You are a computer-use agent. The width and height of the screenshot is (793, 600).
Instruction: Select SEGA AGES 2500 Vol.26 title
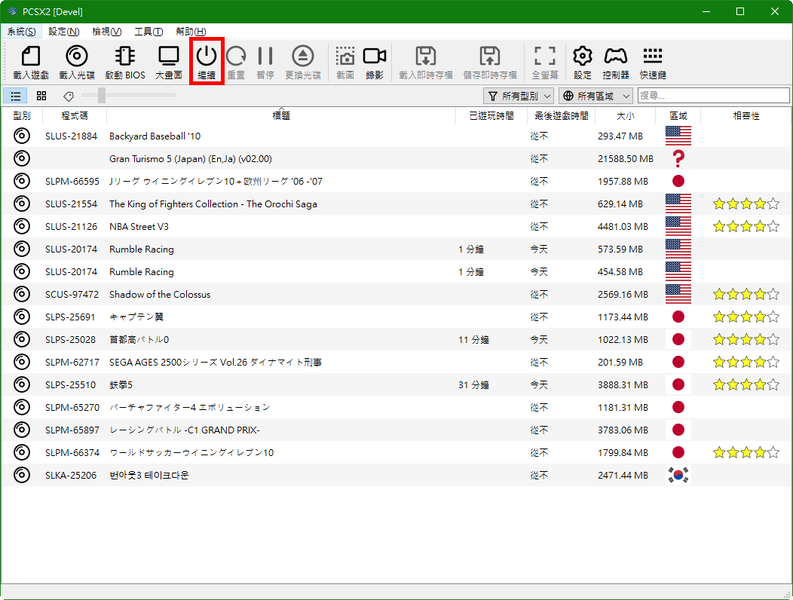click(x=215, y=362)
